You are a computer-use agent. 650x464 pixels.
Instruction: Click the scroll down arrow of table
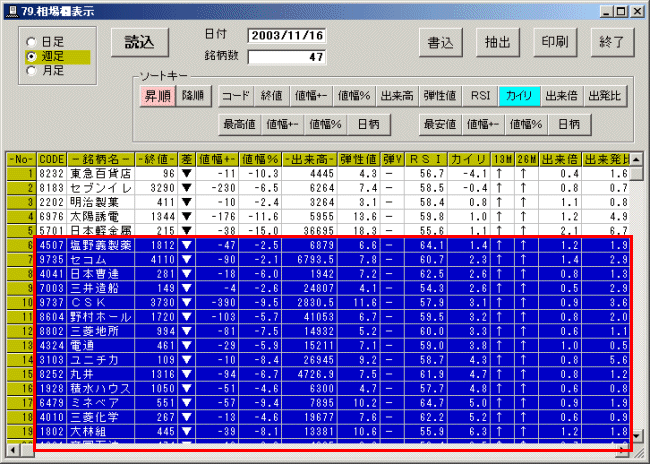(636, 436)
